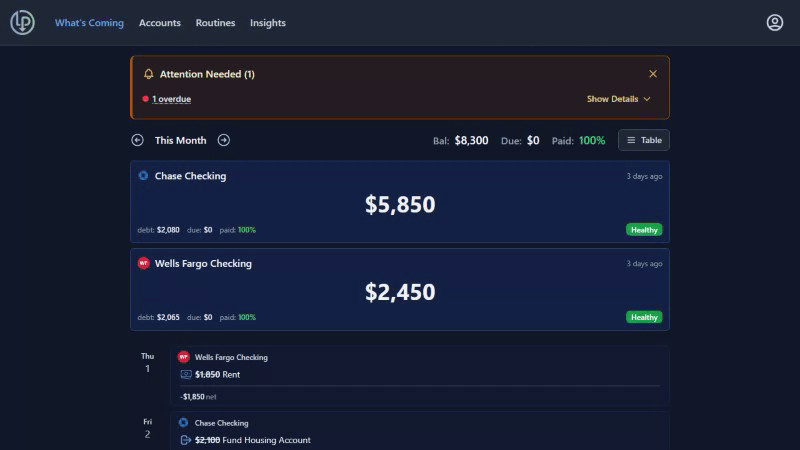Navigate to the Insights tab

click(268, 23)
